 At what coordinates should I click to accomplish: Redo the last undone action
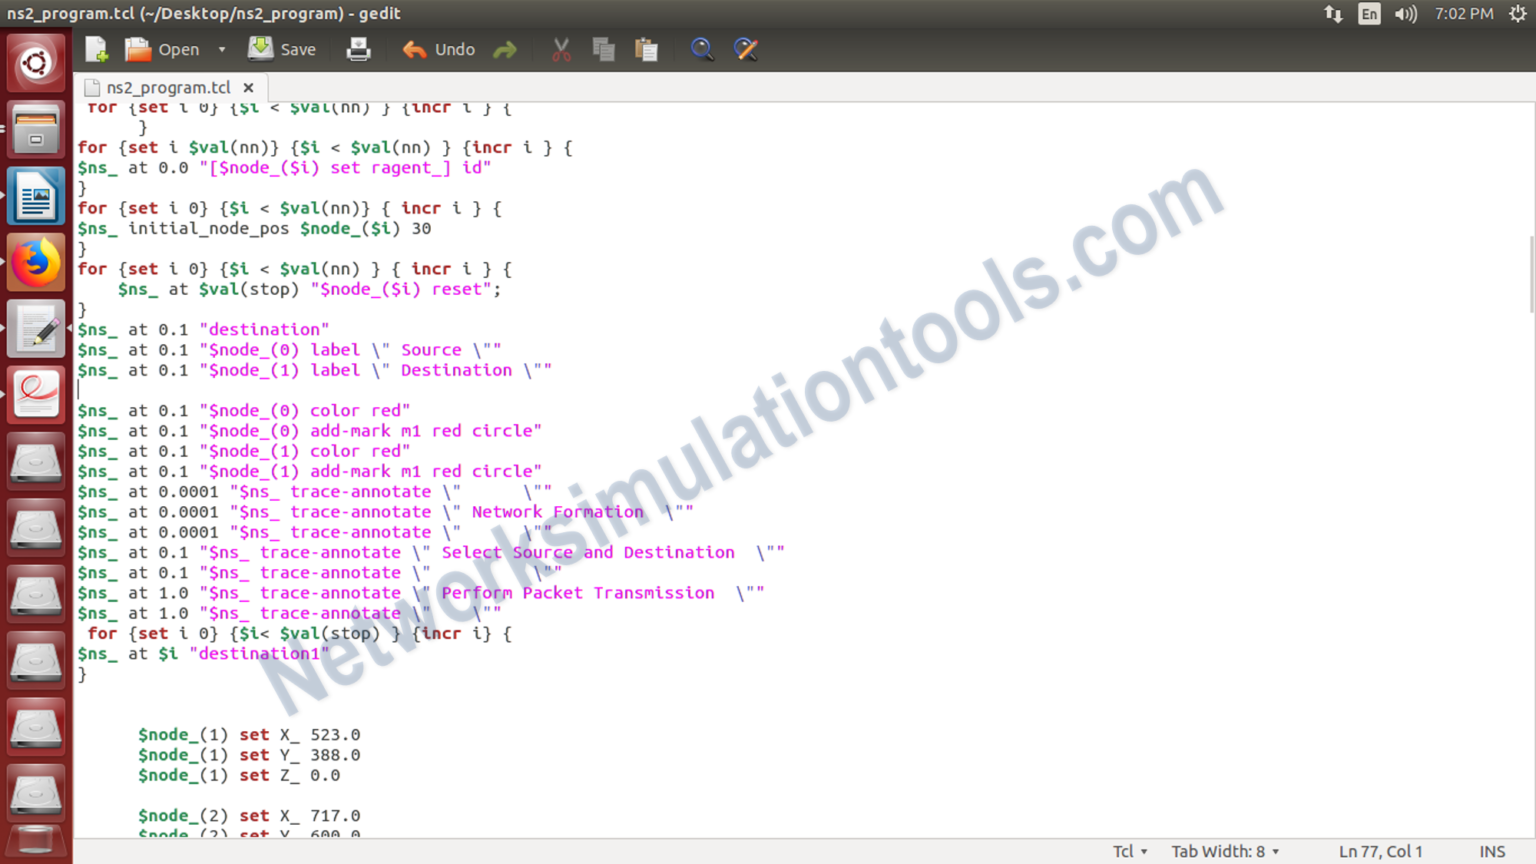click(505, 48)
